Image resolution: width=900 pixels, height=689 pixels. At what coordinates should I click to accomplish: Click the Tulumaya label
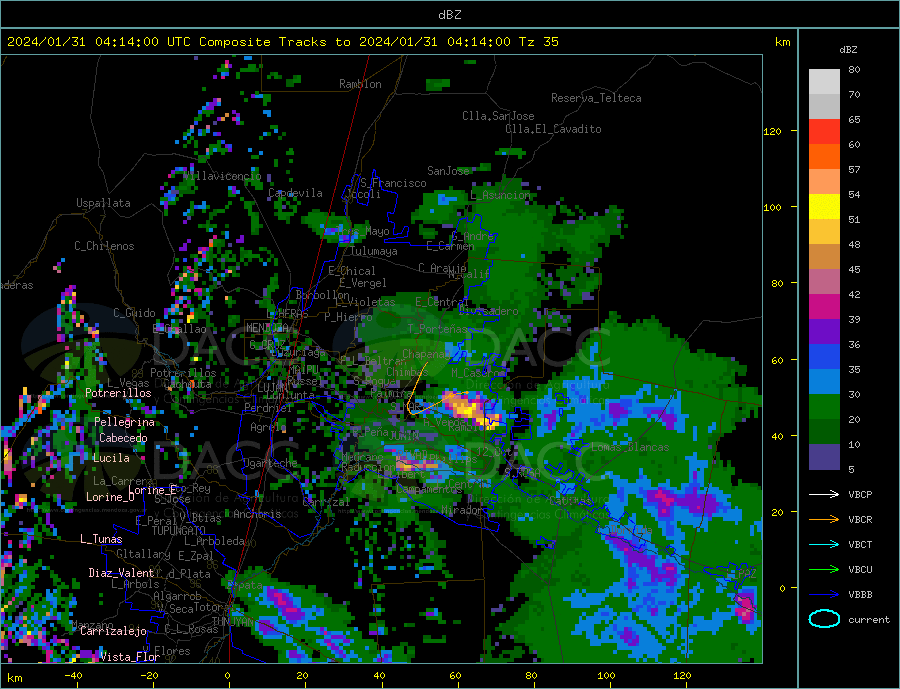tap(373, 251)
